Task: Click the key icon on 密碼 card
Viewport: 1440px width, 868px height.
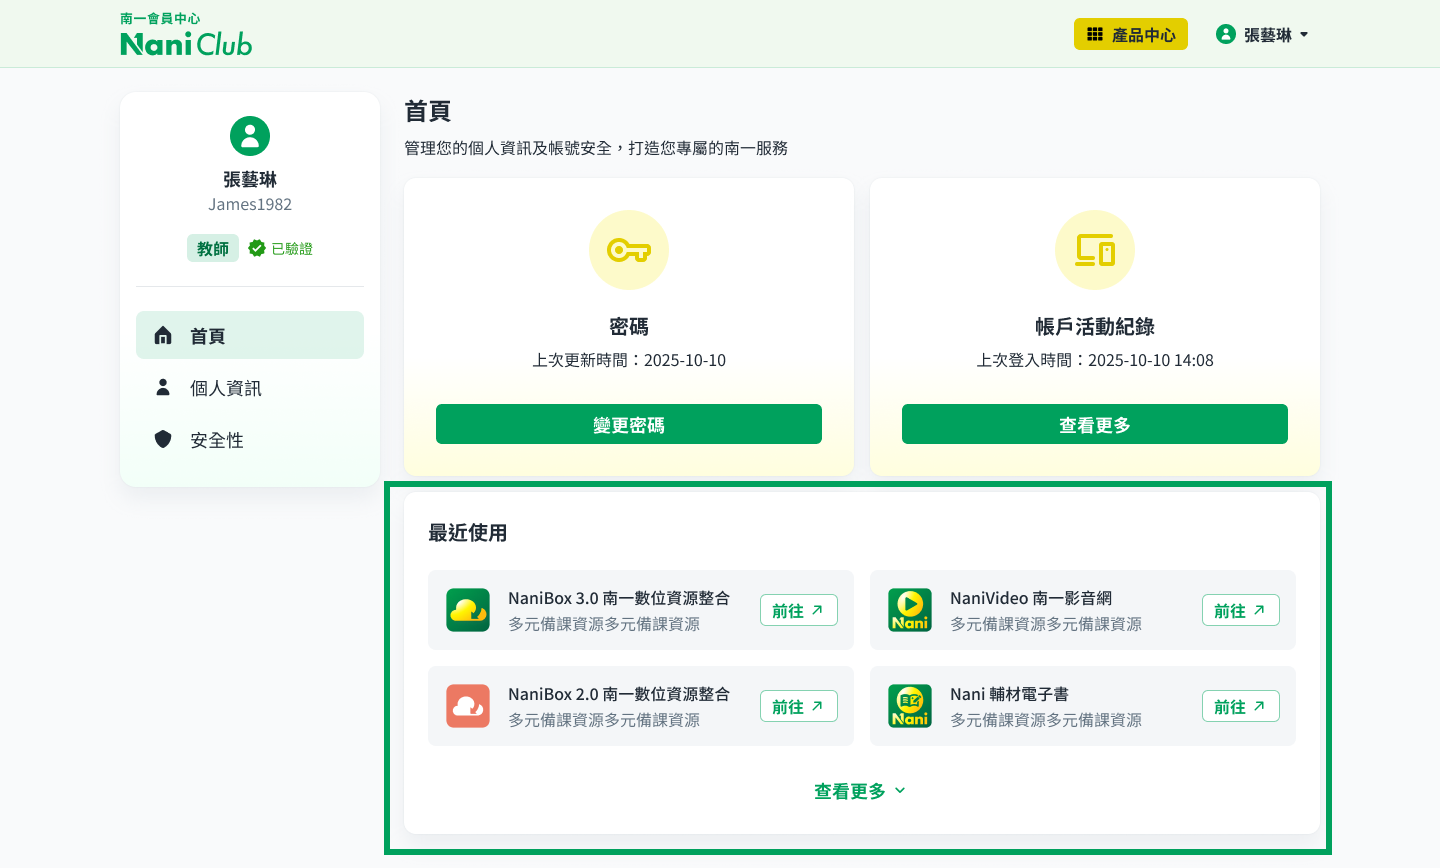Action: [629, 250]
